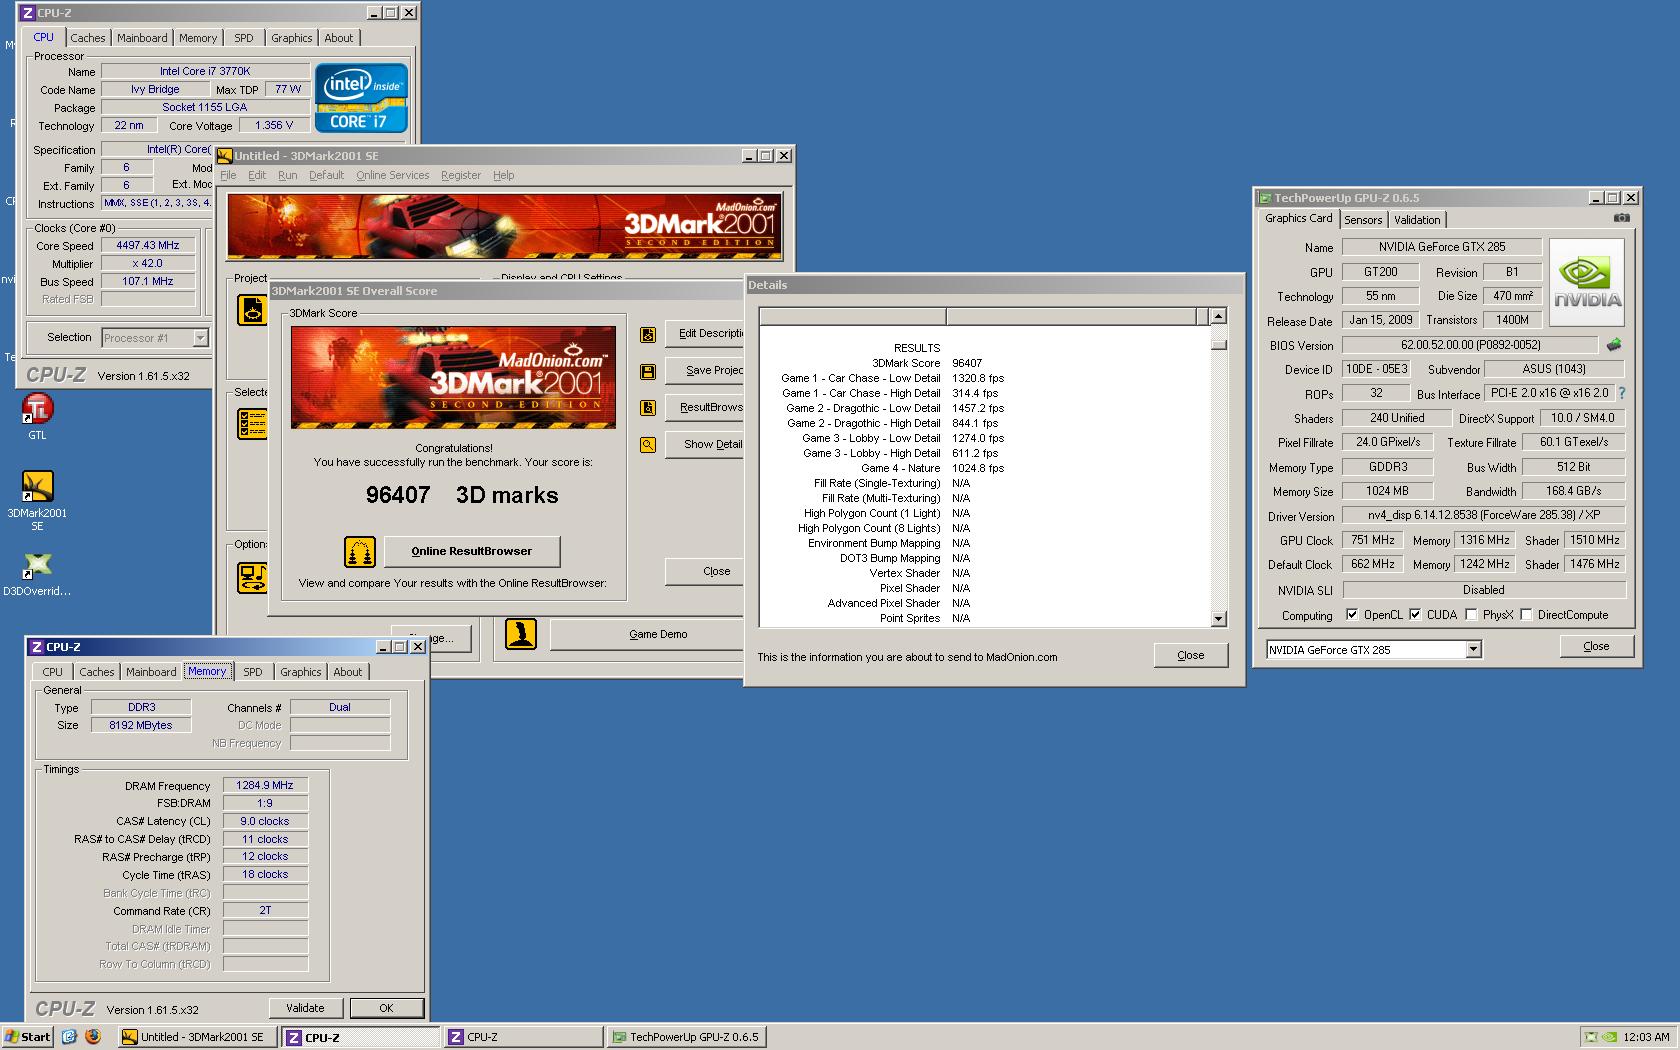Open D3DOverrider desktop shortcut icon
Viewport: 1680px width, 1050px height.
37,564
